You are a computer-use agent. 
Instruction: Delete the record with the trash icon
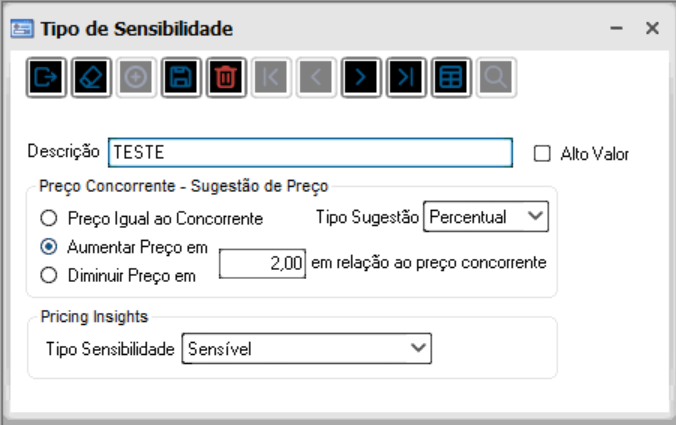(x=225, y=77)
